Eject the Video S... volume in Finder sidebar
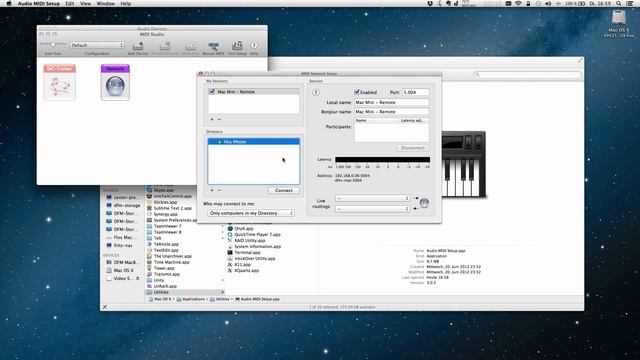This screenshot has height=360, width=640. coord(138,278)
